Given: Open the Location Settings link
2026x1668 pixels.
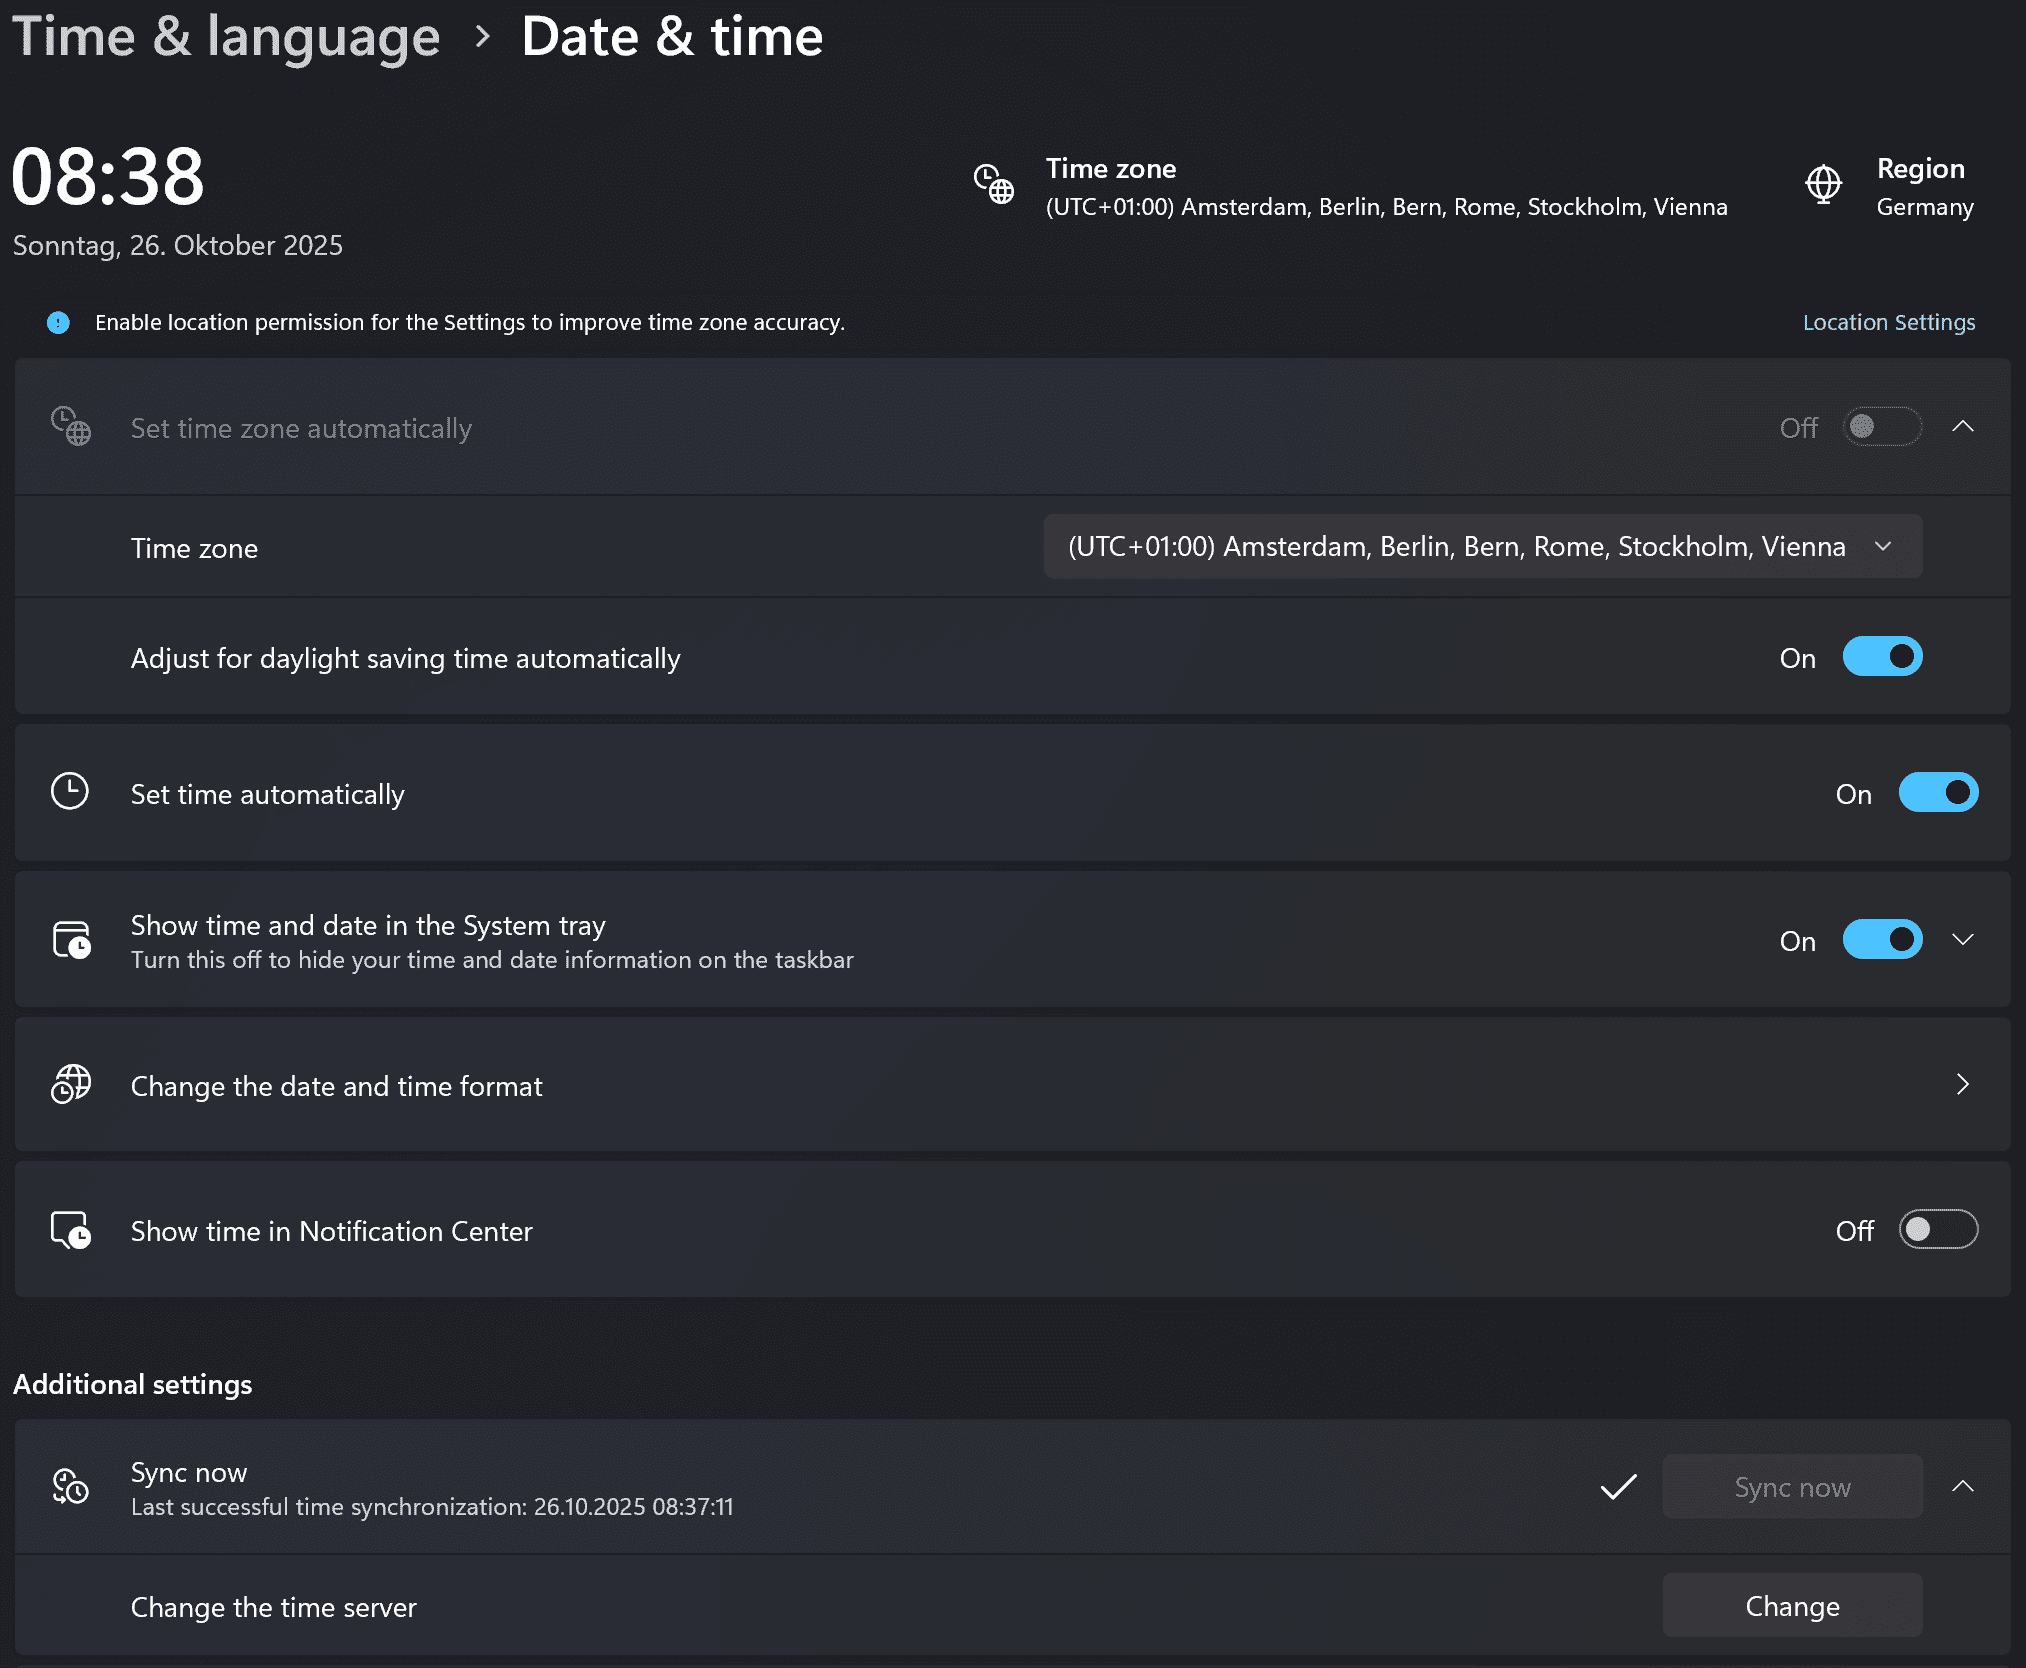Looking at the screenshot, I should 1888,322.
